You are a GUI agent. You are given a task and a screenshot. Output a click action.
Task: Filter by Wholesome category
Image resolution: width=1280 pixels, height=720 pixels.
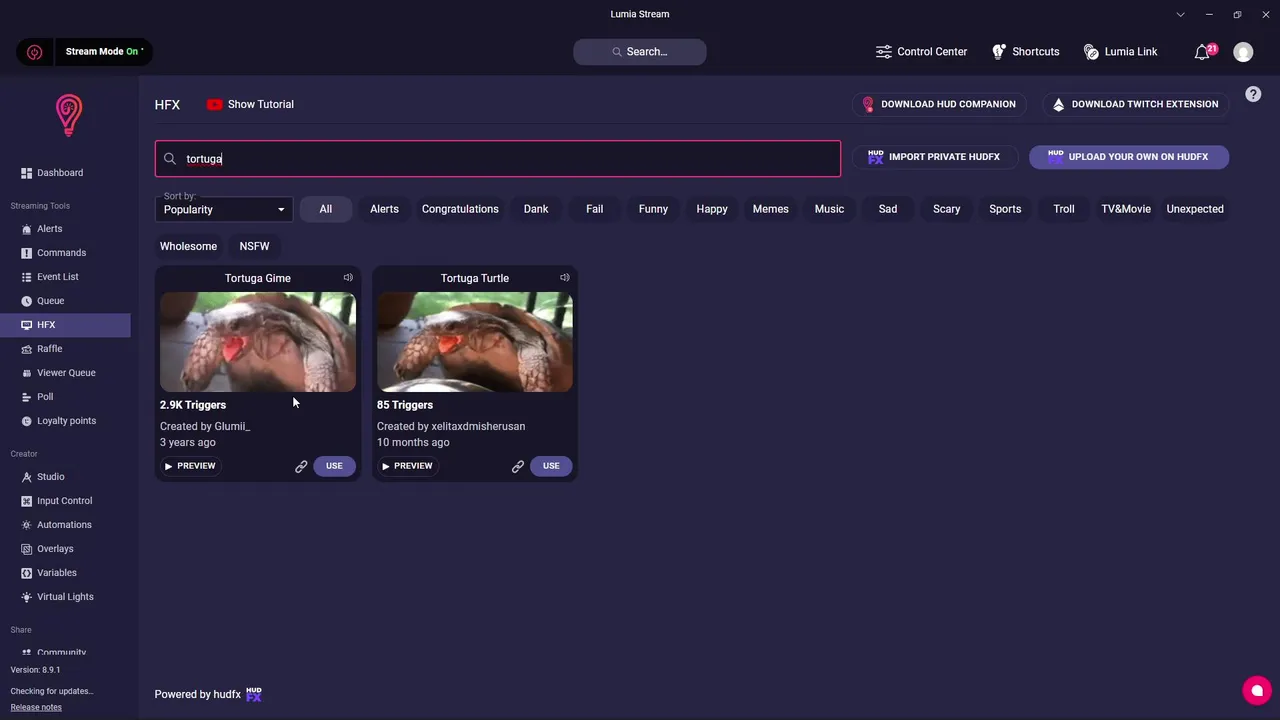tap(188, 246)
